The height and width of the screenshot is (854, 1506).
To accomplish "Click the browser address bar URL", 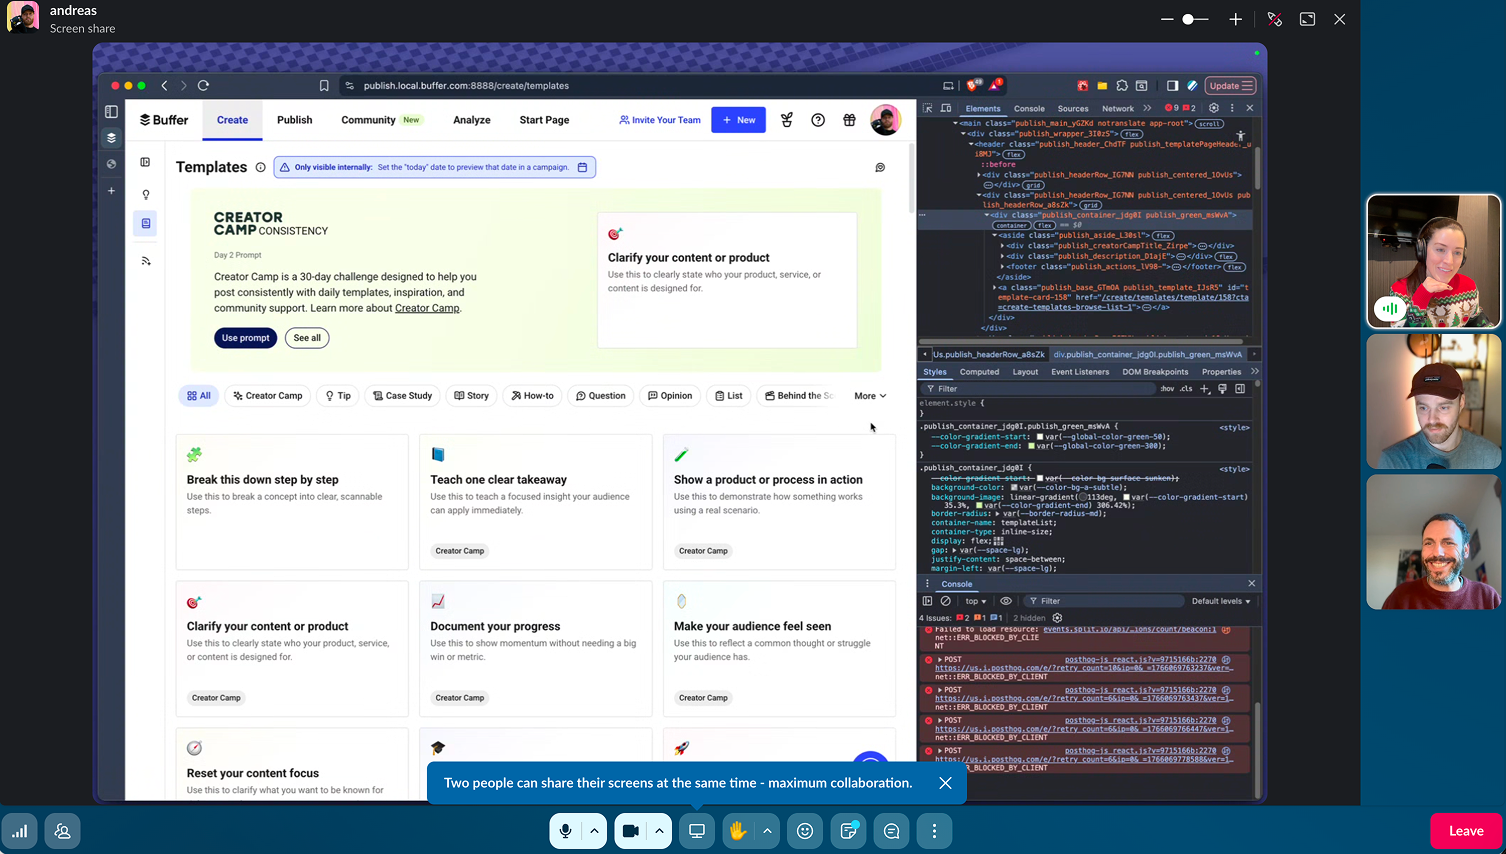I will pyautogui.click(x=466, y=86).
